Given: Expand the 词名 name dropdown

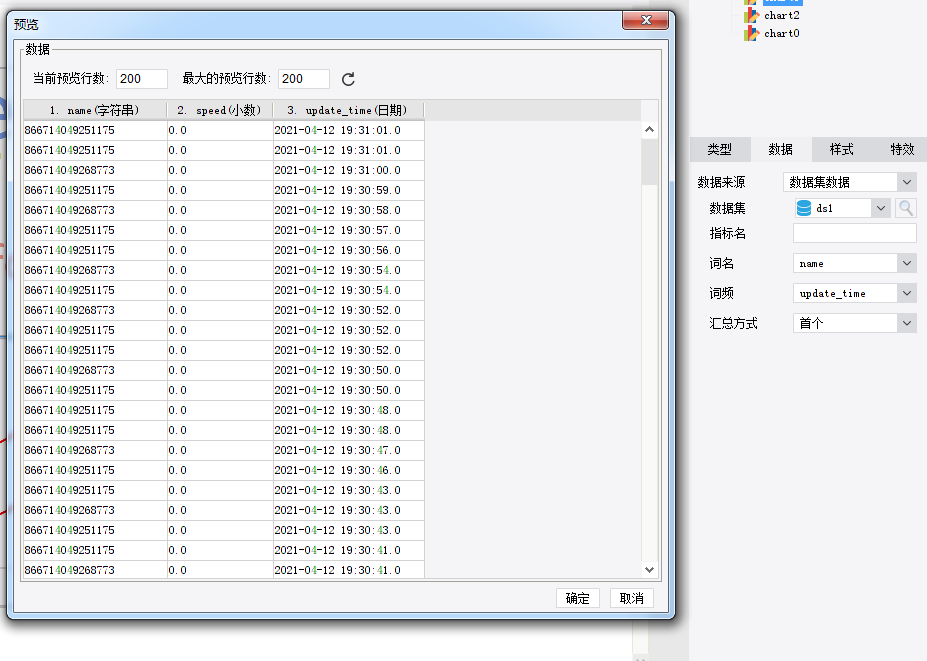Looking at the screenshot, I should pos(907,263).
